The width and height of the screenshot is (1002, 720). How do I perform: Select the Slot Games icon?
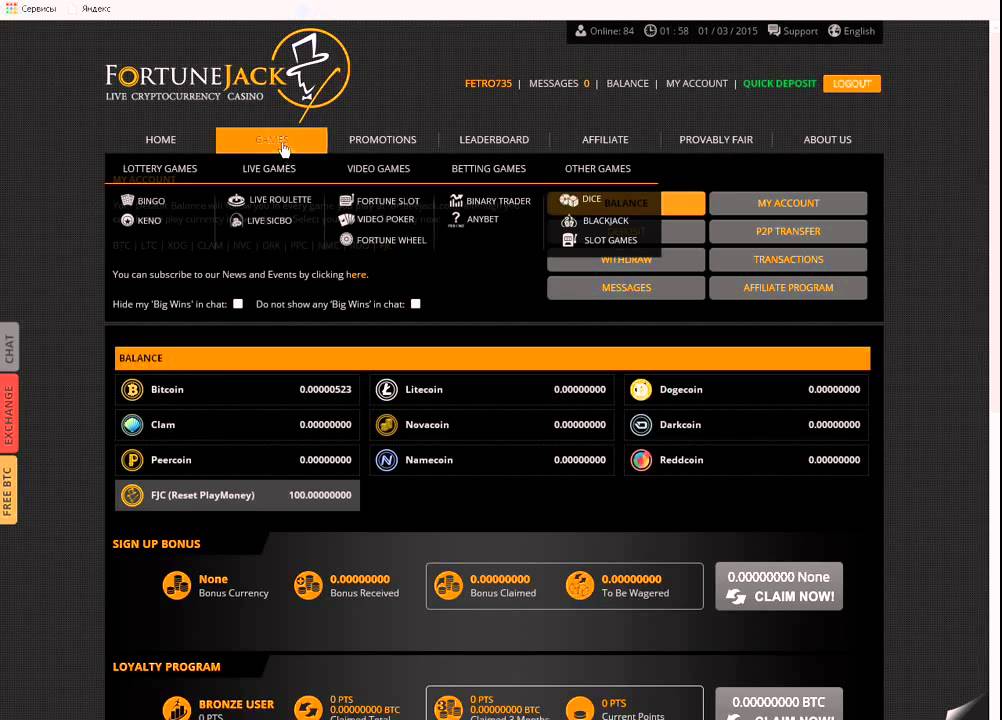click(x=569, y=240)
